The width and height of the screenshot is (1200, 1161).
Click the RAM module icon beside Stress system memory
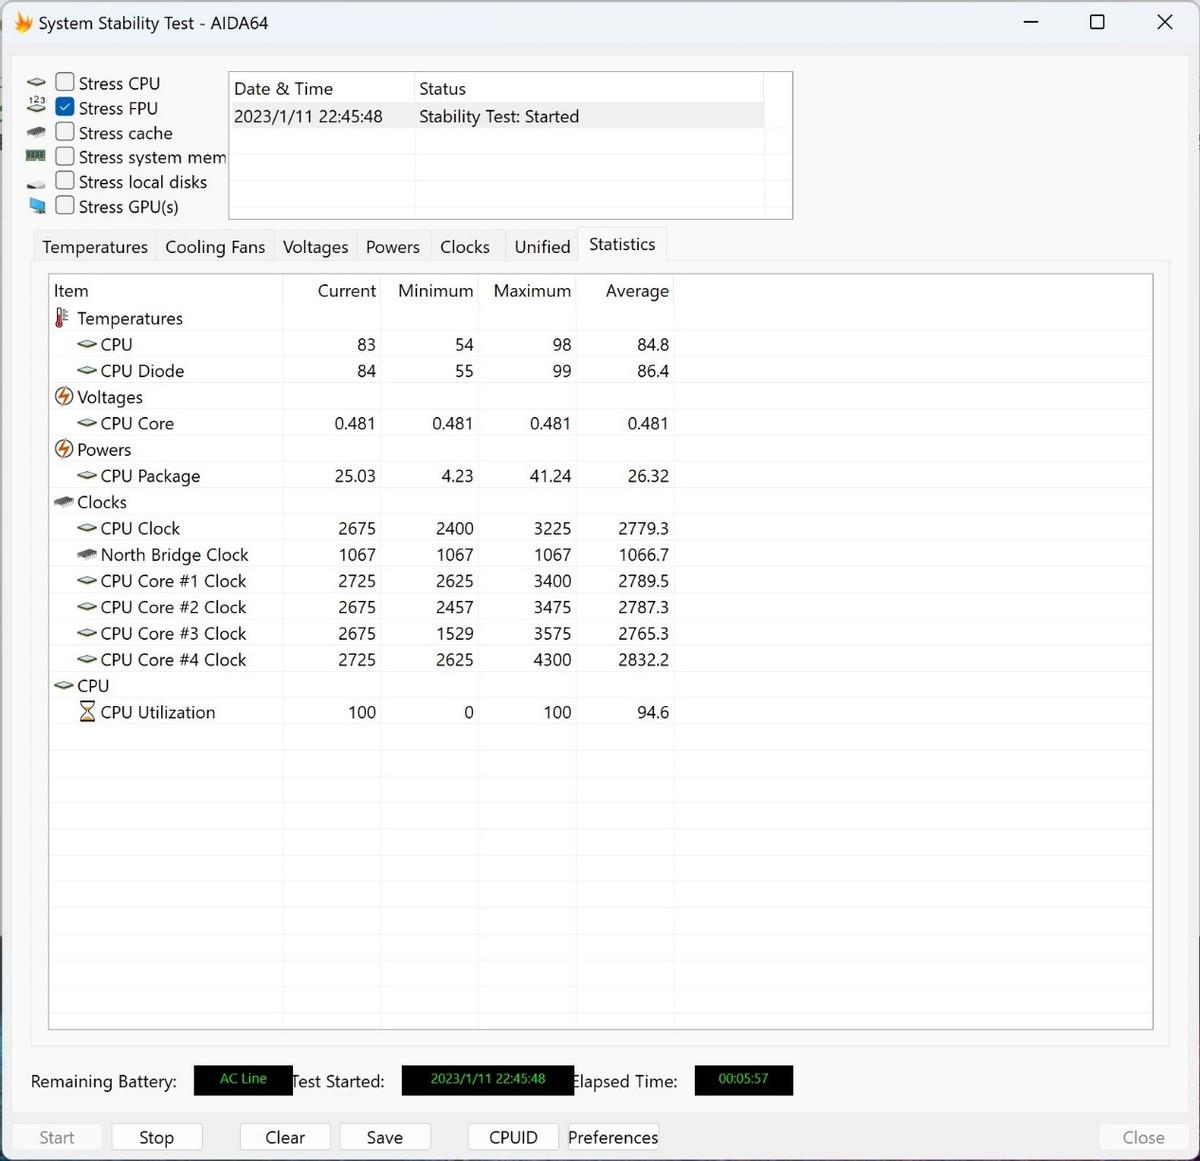tap(36, 156)
